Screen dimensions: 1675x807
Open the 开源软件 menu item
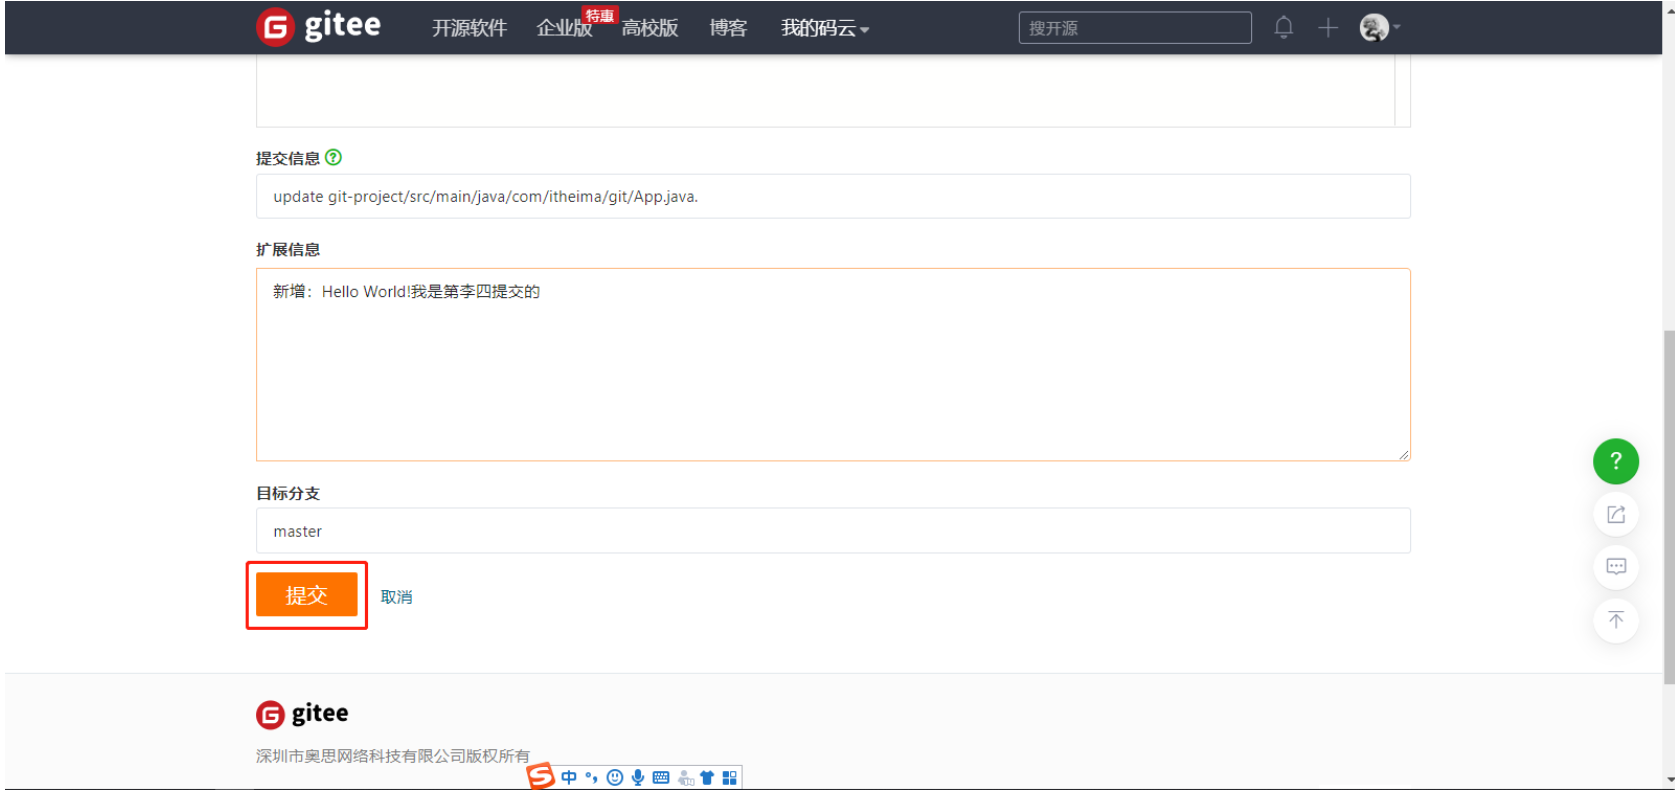click(x=469, y=29)
